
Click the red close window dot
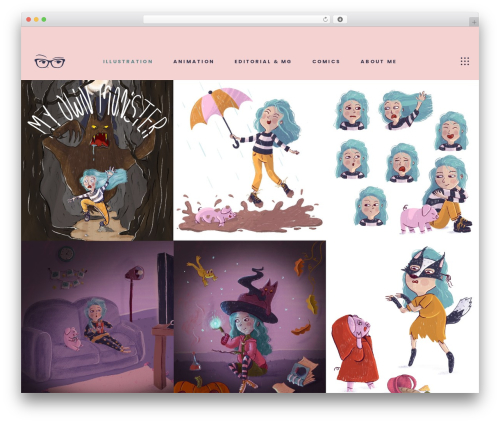tap(29, 20)
